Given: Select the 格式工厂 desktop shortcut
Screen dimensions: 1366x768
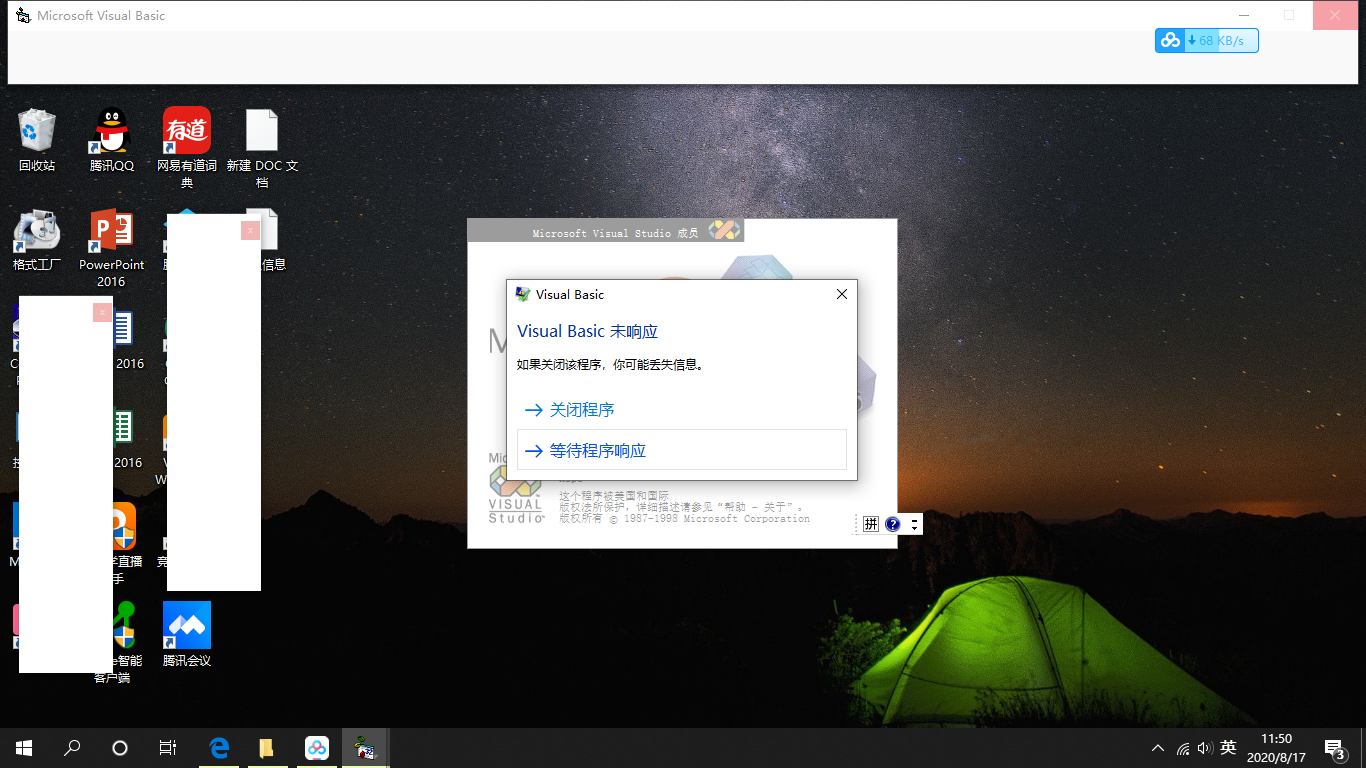Looking at the screenshot, I should (37, 240).
